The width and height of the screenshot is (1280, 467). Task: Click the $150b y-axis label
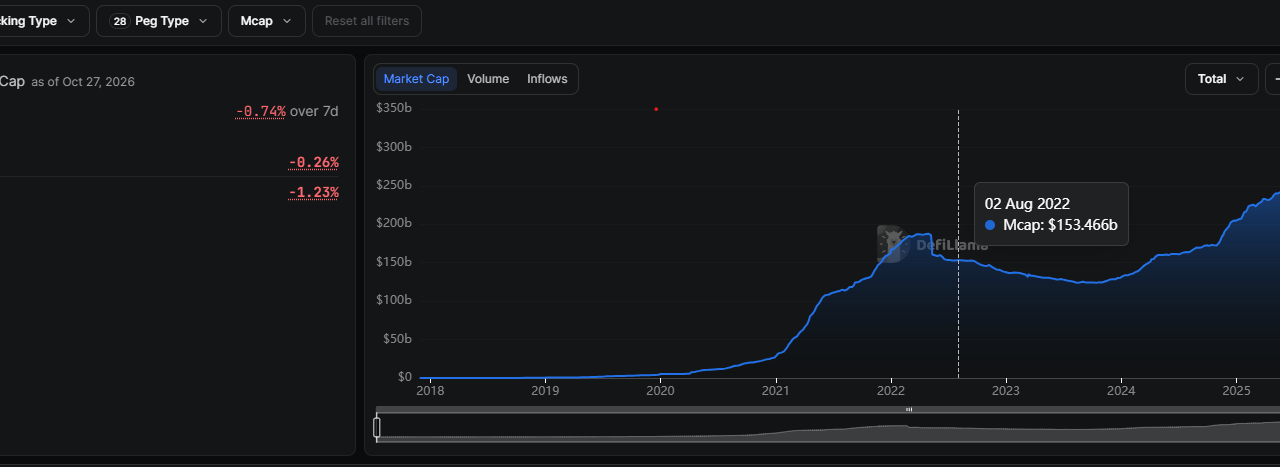click(393, 262)
